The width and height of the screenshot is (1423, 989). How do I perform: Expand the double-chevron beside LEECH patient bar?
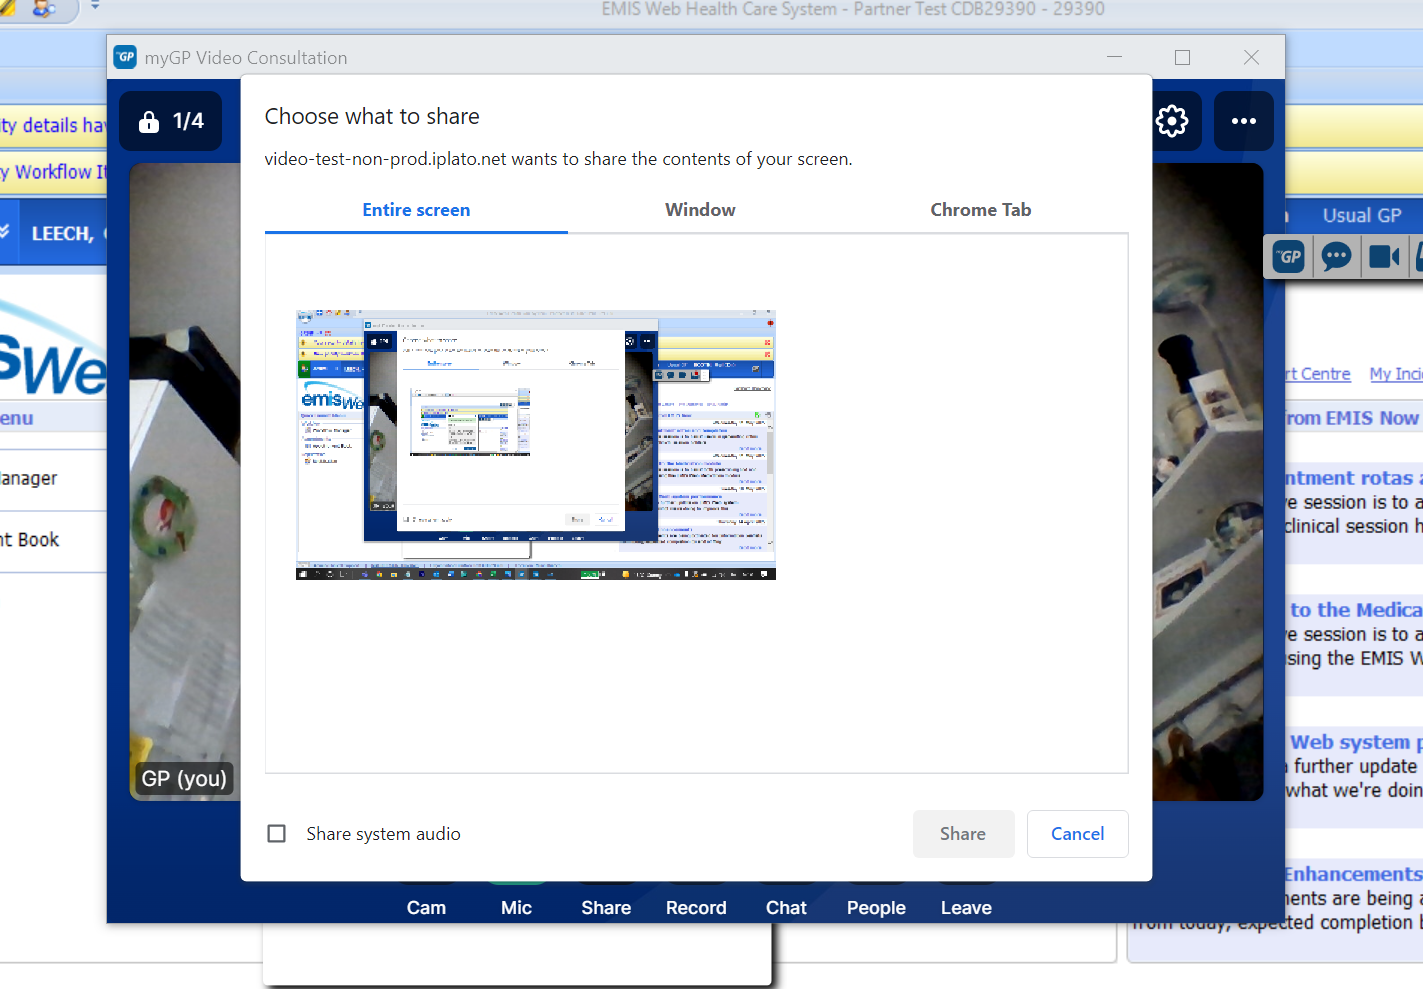[5, 232]
